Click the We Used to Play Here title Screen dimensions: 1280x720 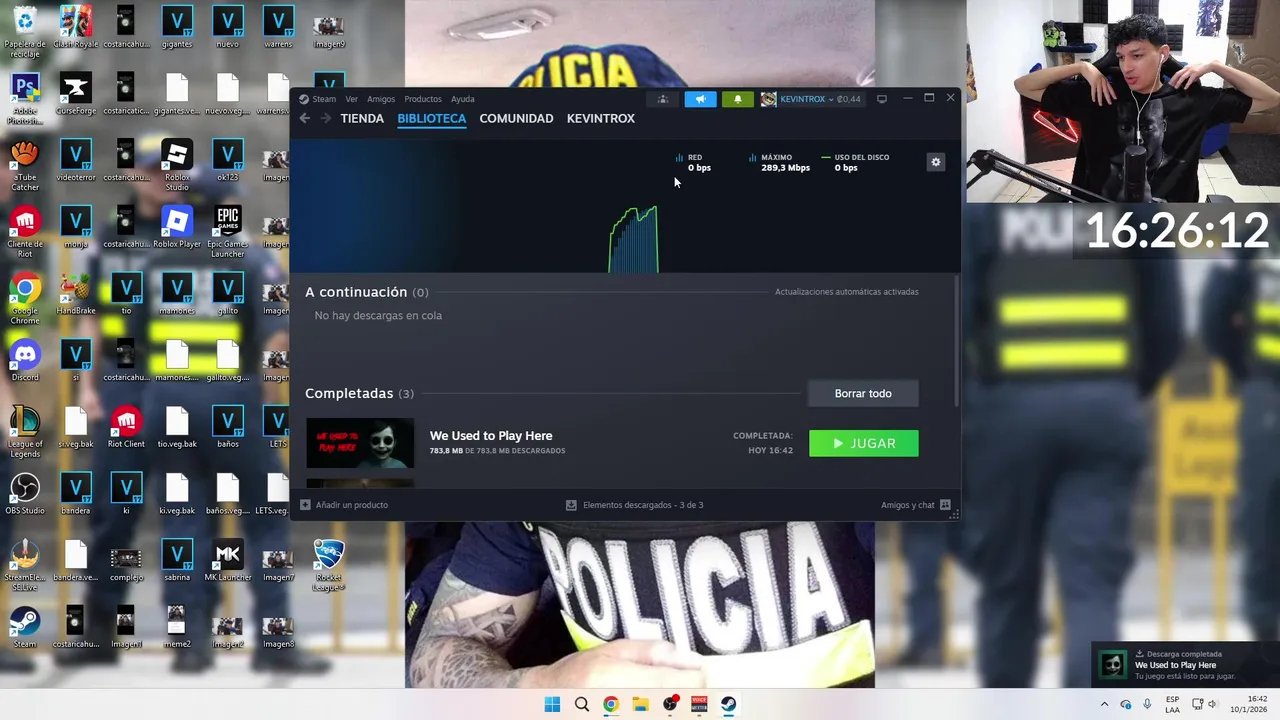click(x=491, y=435)
